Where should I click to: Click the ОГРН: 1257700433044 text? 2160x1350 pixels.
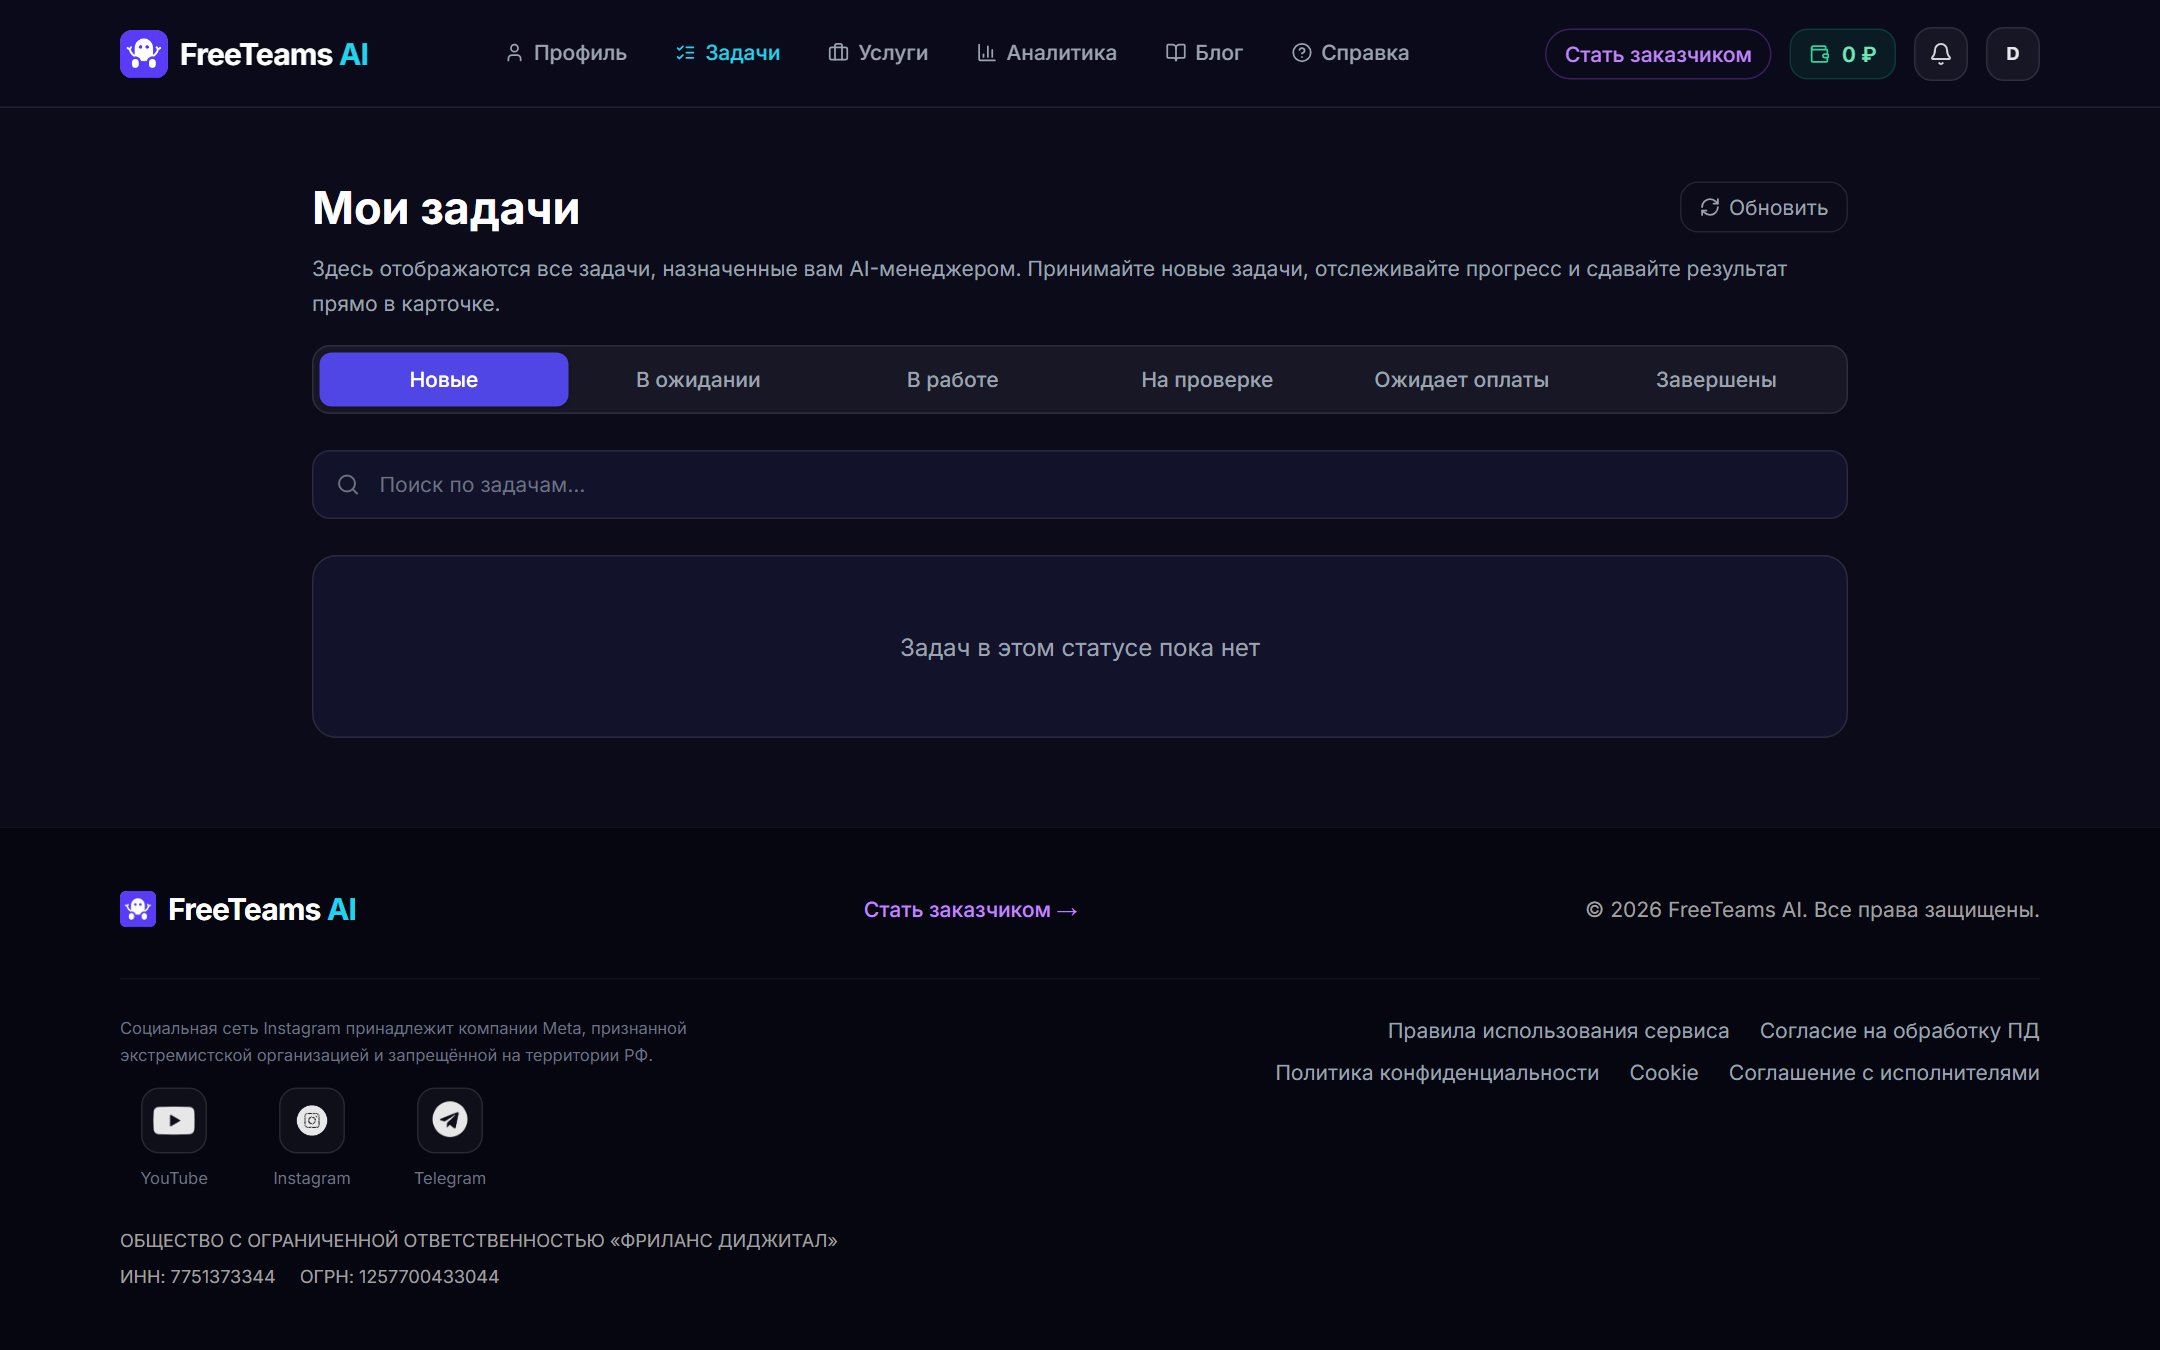click(x=399, y=1277)
